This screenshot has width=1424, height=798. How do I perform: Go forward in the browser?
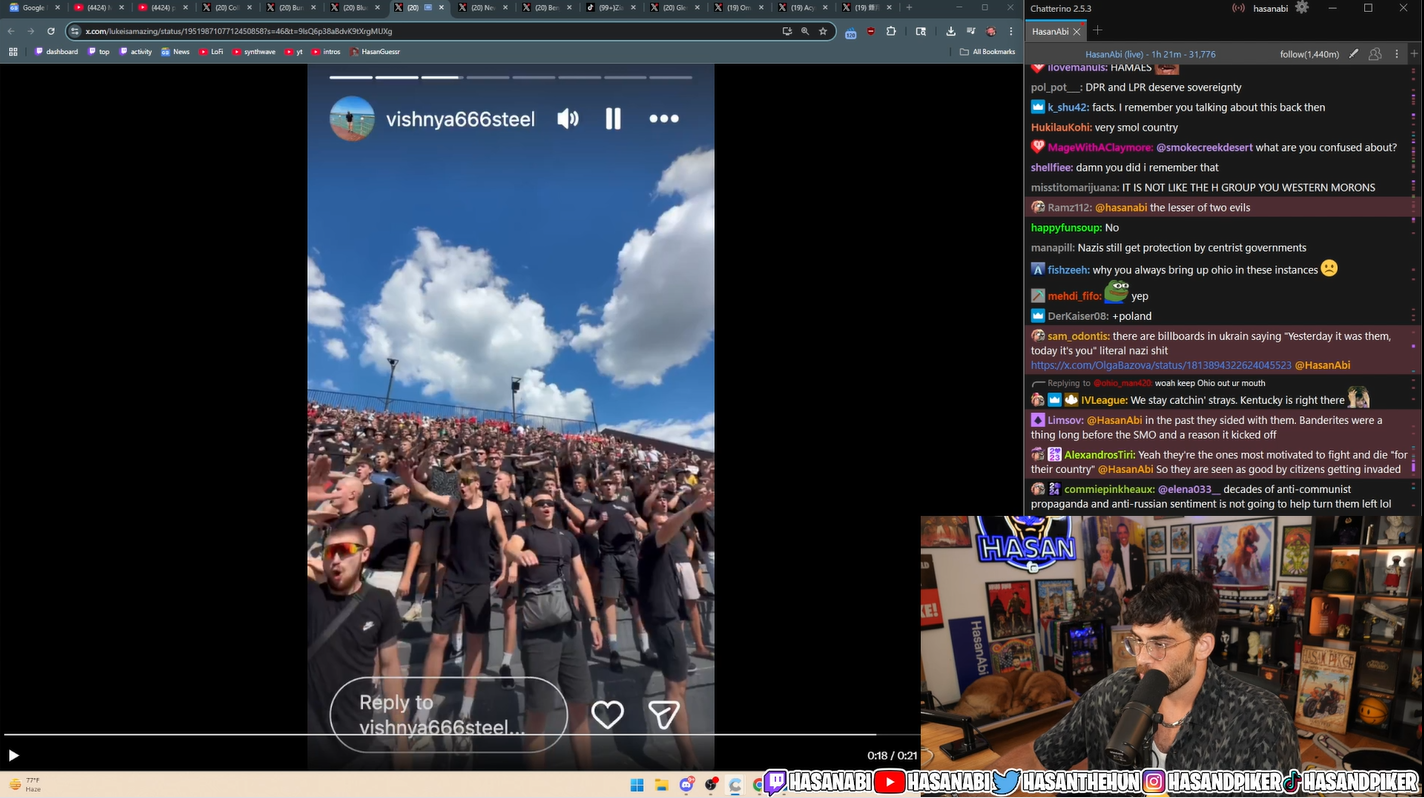click(31, 31)
